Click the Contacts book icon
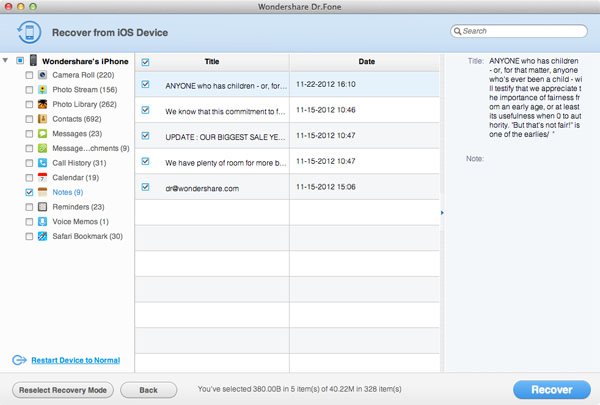 42,119
